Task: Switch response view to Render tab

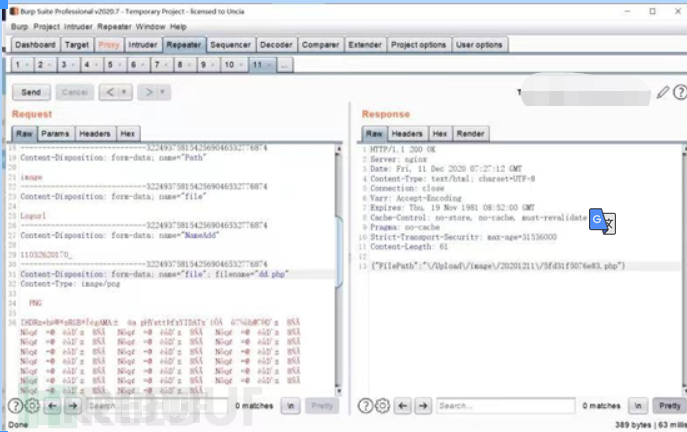Action: click(x=471, y=134)
